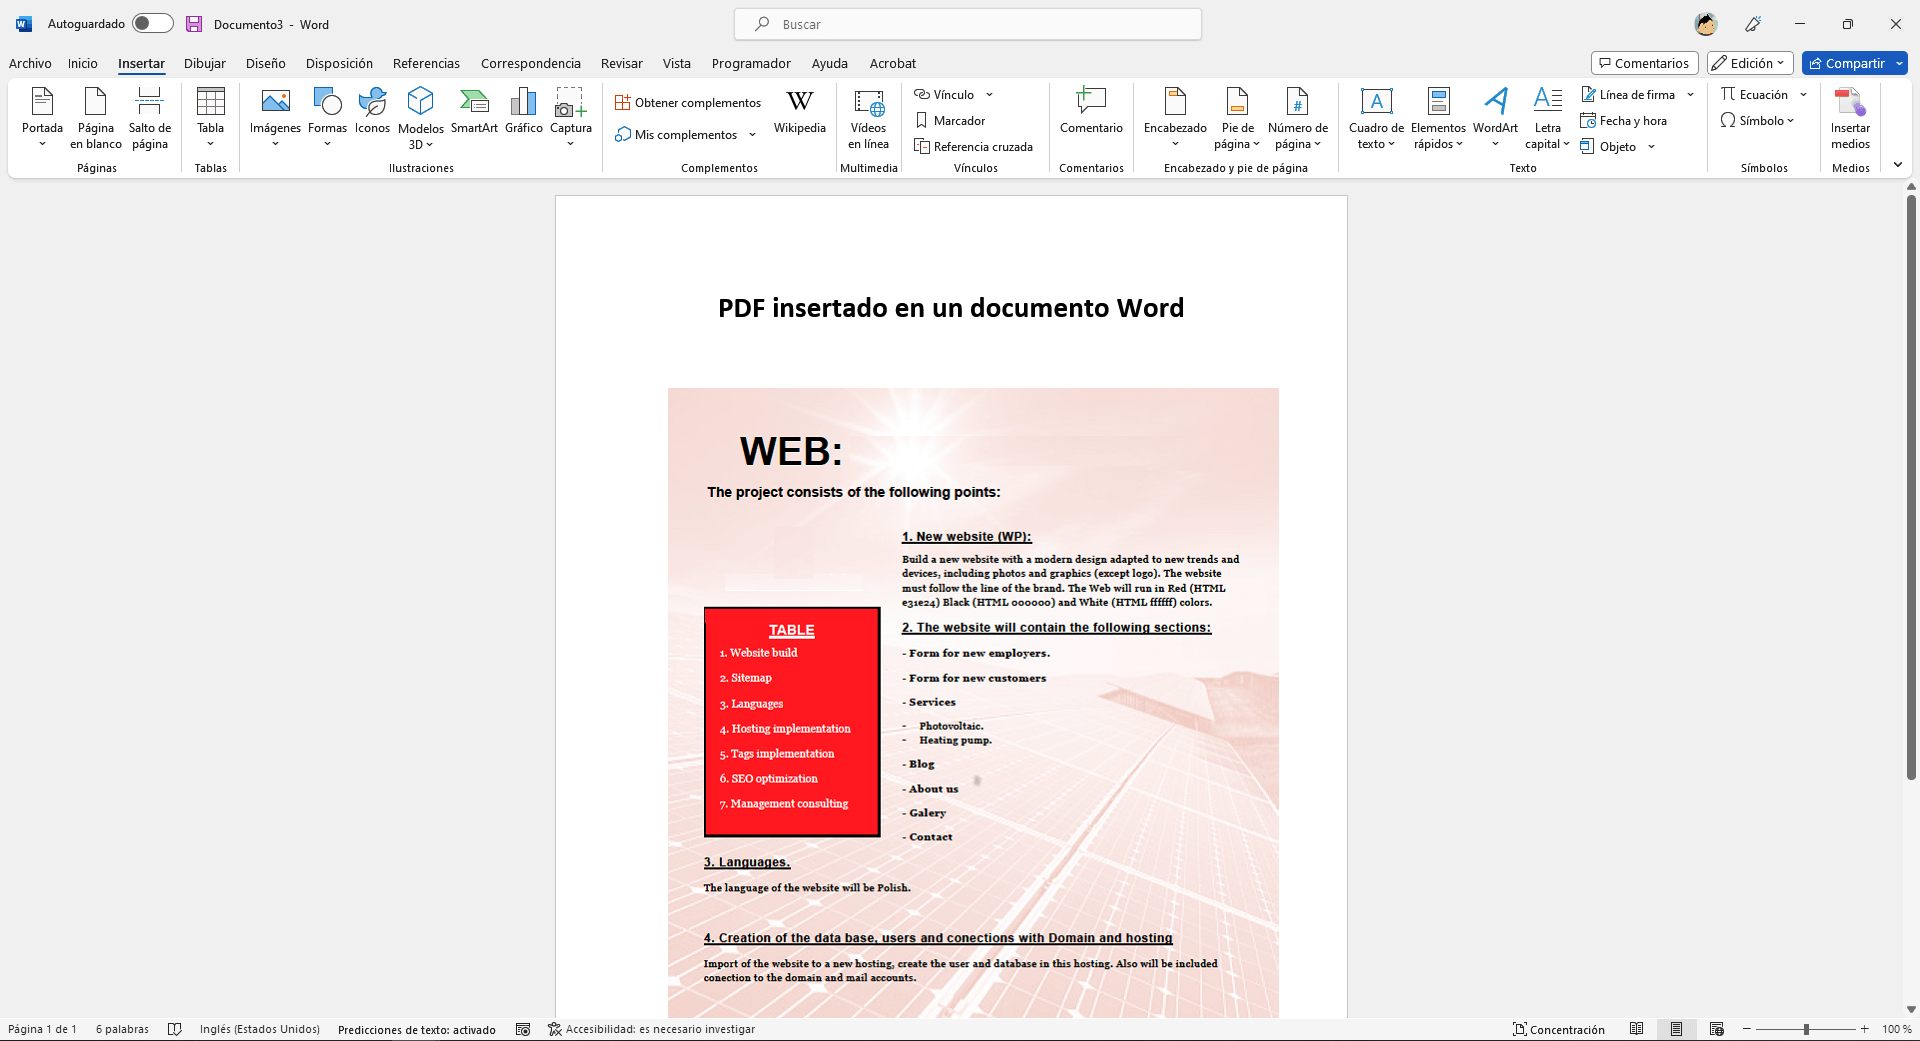Switch to Modo de lectura view
Image resolution: width=1920 pixels, height=1041 pixels.
tap(1636, 1029)
